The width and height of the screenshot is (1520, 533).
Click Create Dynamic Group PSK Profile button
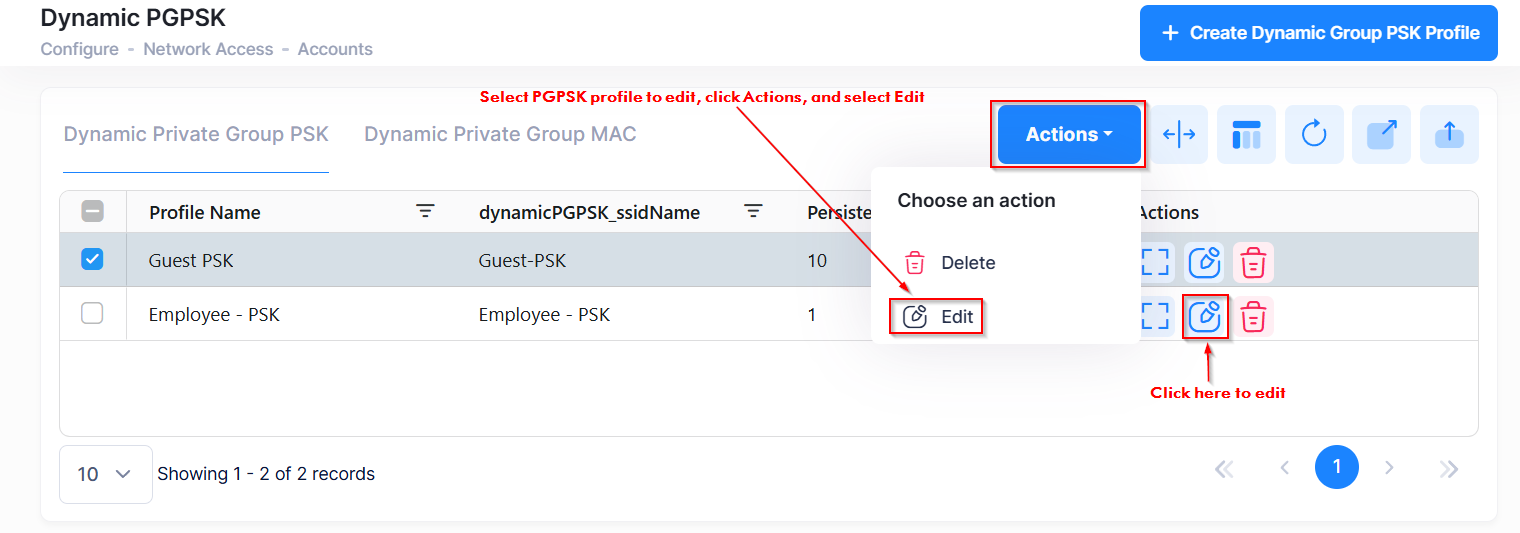click(1318, 33)
